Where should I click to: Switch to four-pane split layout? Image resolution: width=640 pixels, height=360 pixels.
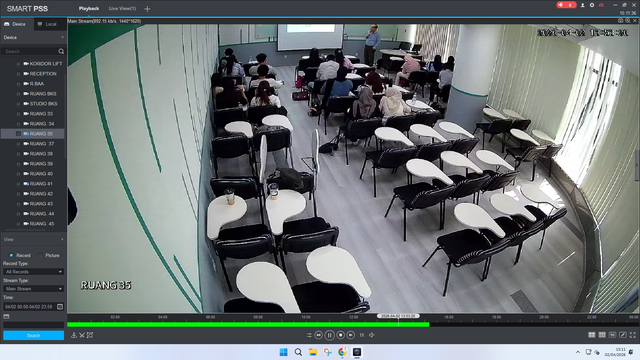[592, 335]
